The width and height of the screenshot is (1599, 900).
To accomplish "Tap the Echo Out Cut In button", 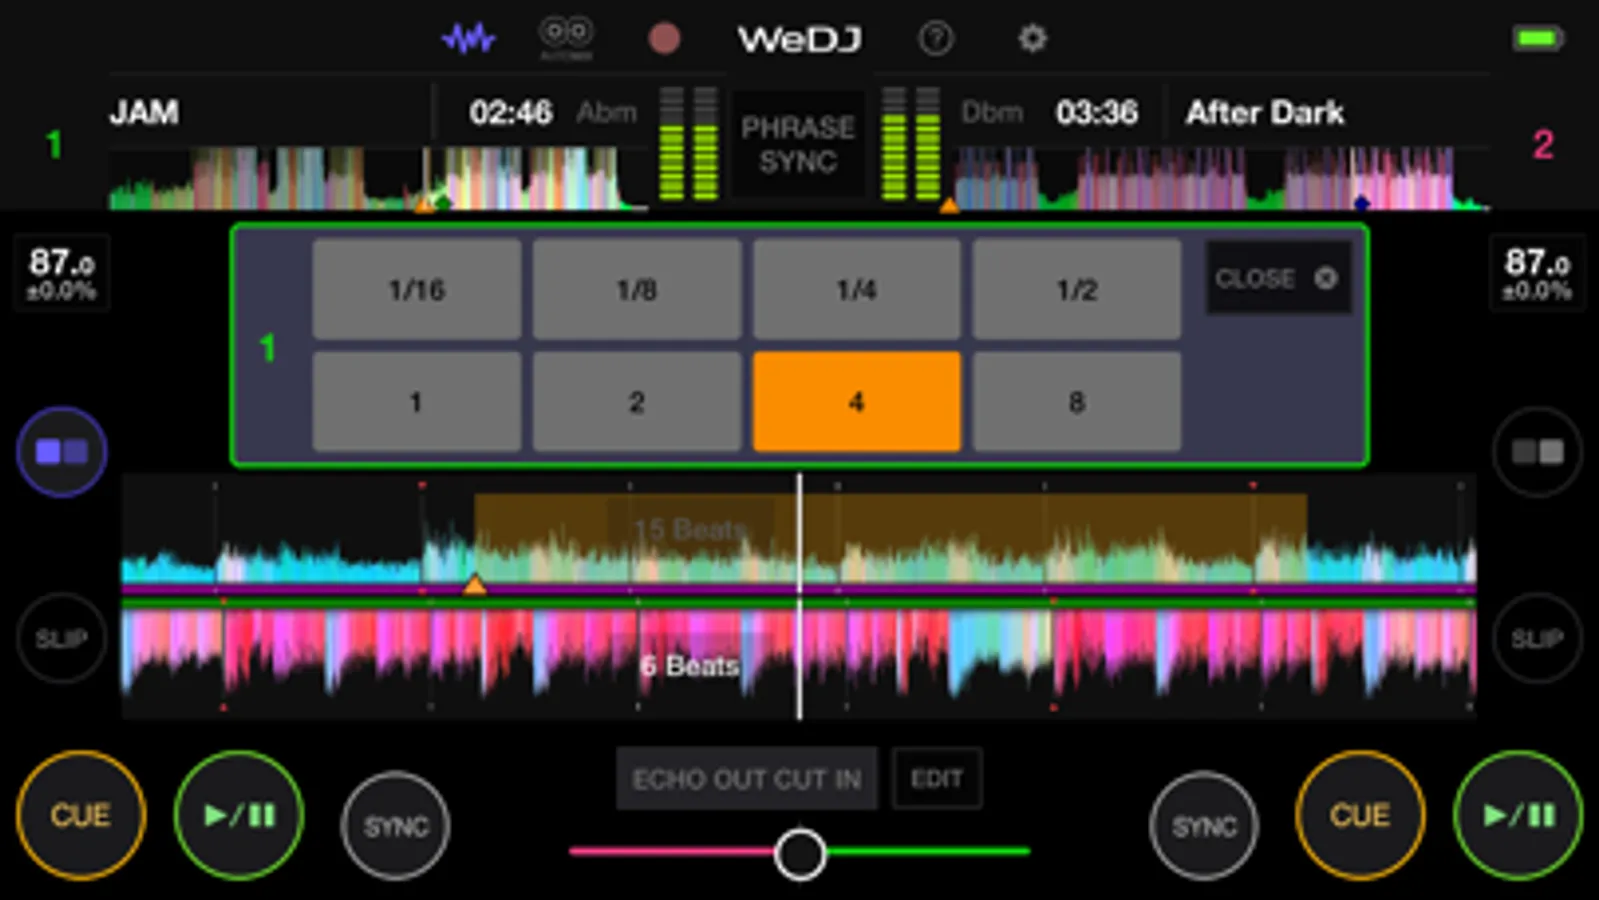I will pyautogui.click(x=747, y=778).
